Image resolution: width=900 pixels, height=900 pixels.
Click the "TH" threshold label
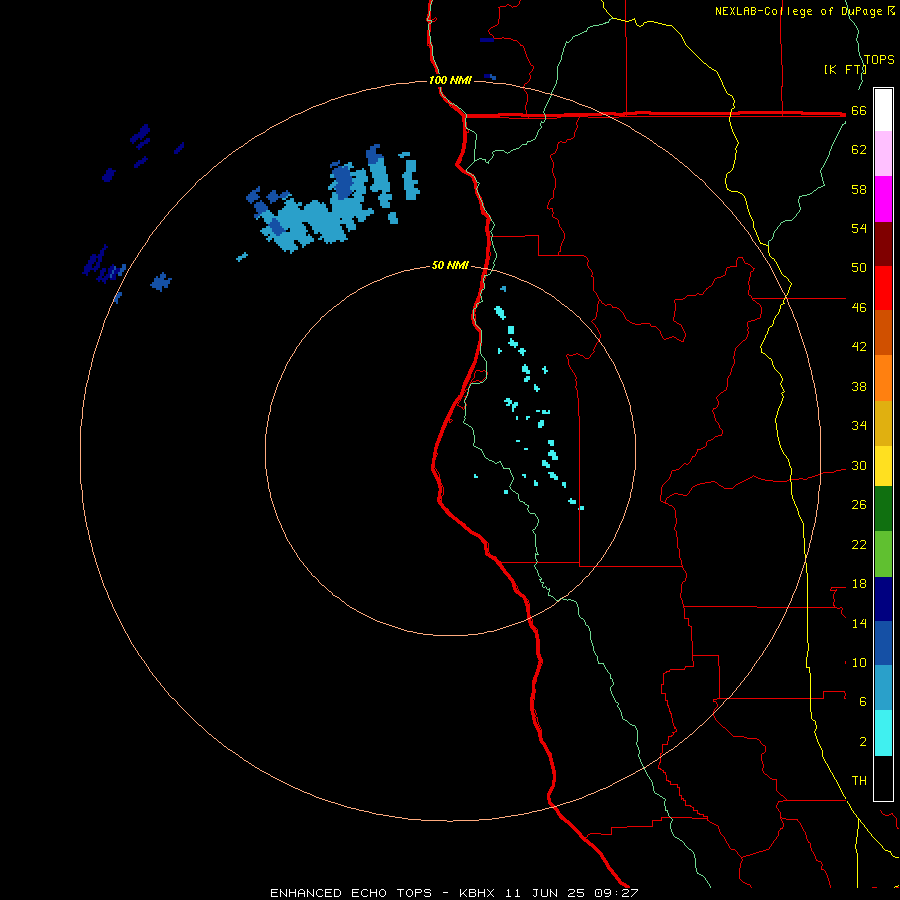[x=859, y=780]
